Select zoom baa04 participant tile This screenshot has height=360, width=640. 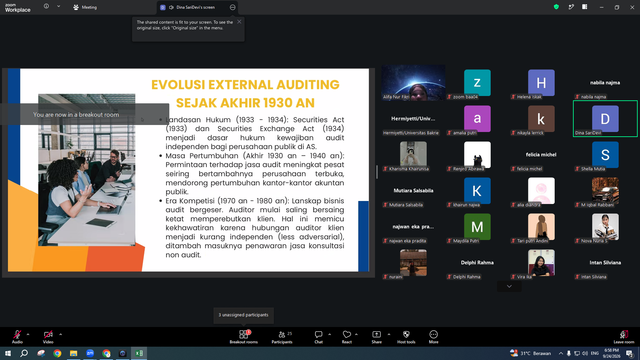[477, 82]
